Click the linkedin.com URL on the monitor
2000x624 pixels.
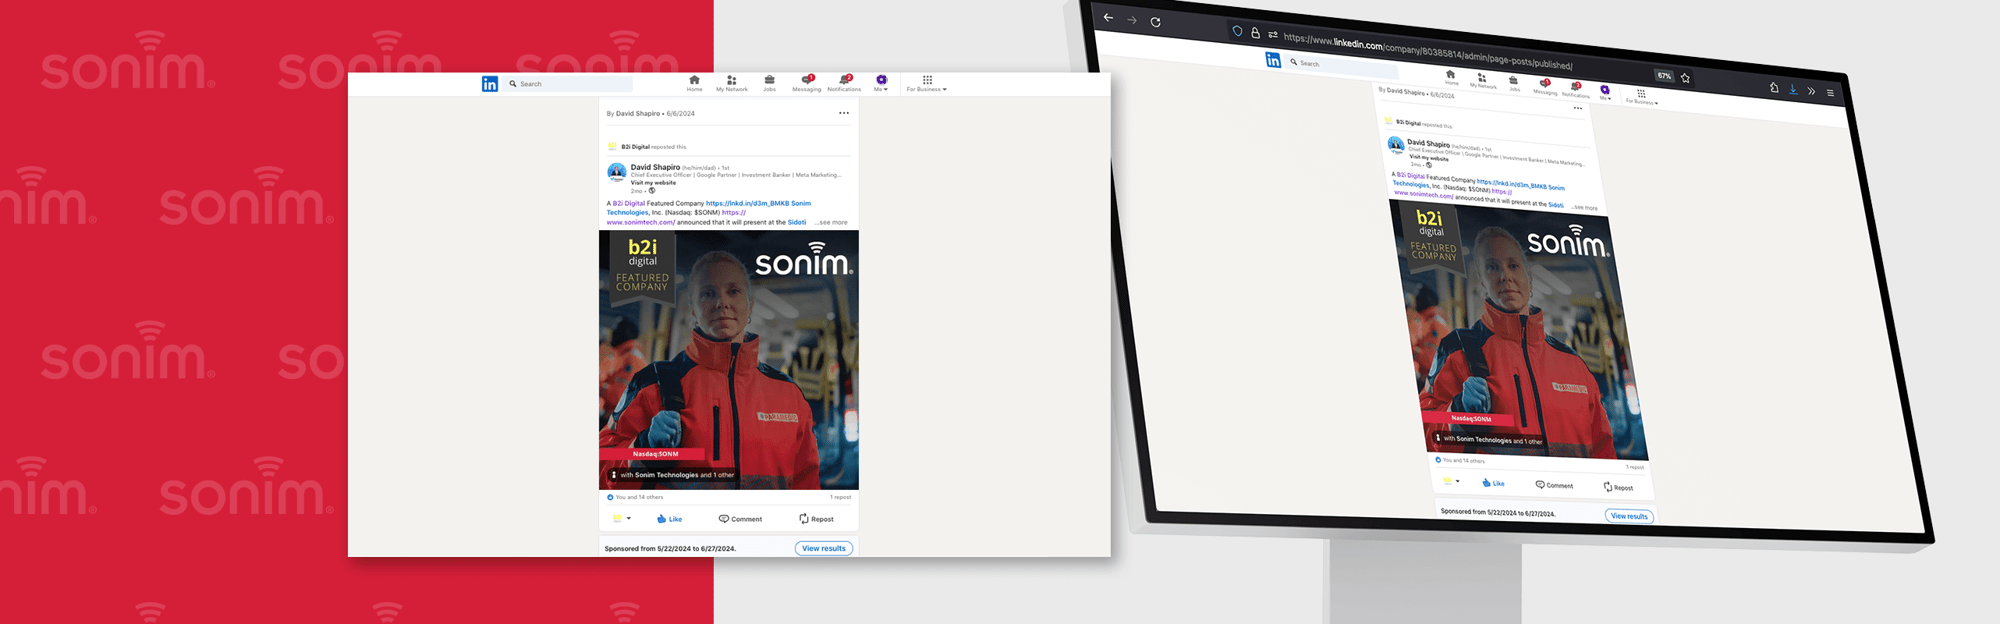1428,52
